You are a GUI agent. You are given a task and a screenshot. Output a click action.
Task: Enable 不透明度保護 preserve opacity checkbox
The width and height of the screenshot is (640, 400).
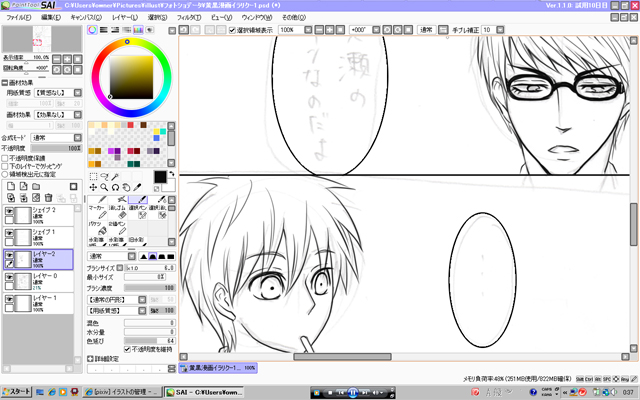(5, 158)
